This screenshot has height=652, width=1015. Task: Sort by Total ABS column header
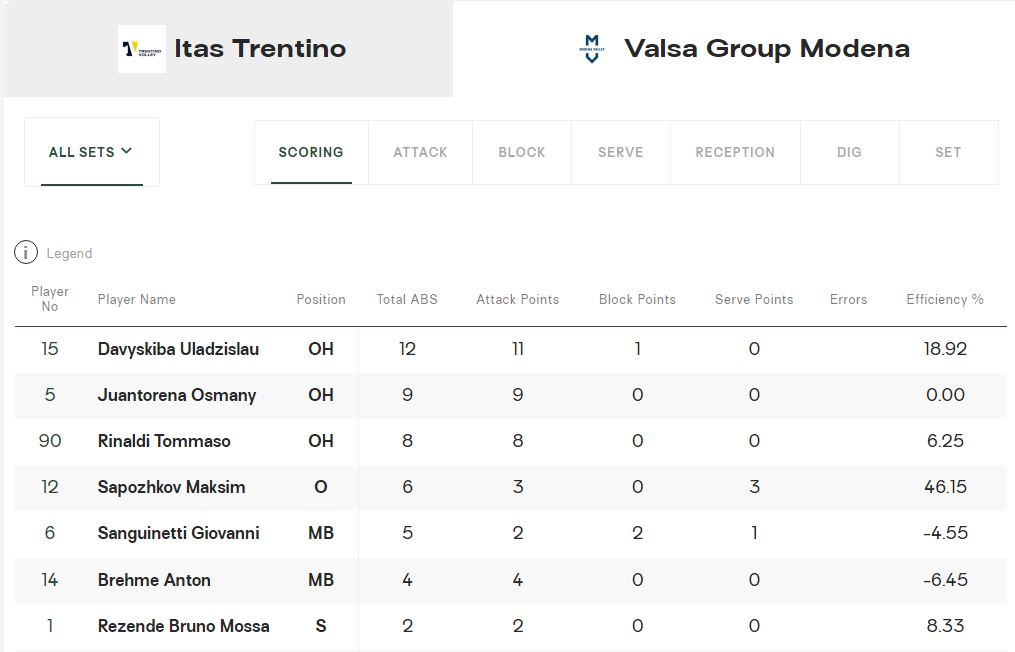click(x=407, y=299)
